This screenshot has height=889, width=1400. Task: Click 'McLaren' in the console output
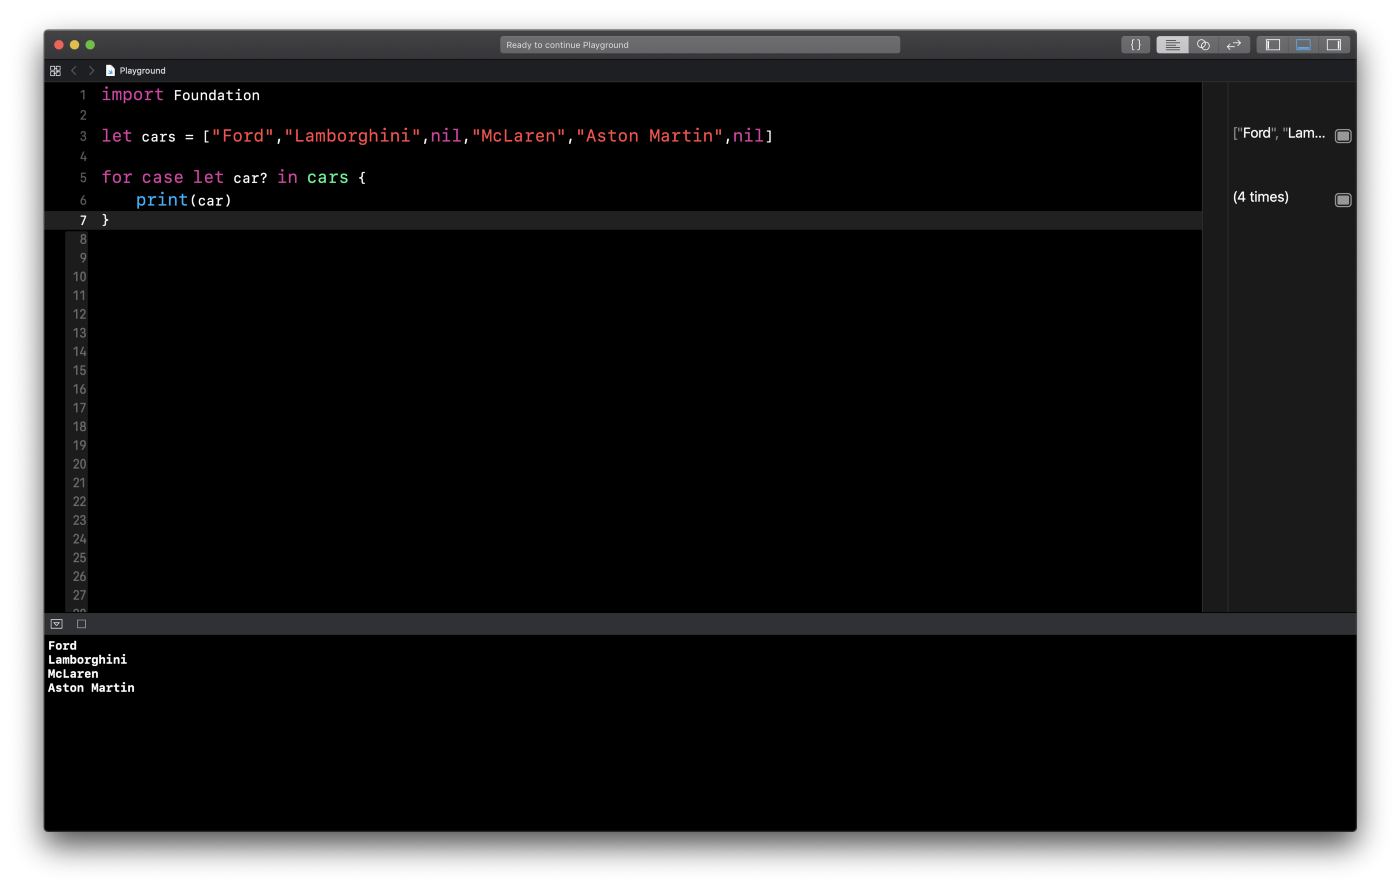[x=73, y=674]
